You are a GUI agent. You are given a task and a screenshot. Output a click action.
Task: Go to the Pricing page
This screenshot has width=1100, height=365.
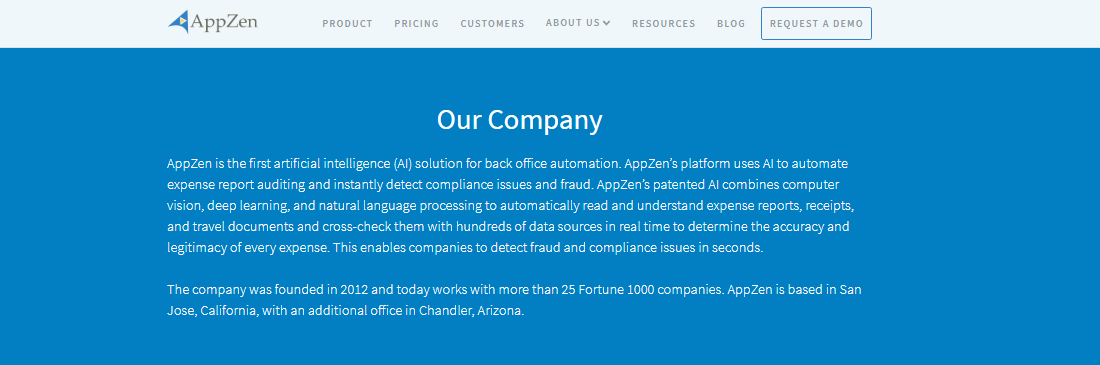click(417, 24)
